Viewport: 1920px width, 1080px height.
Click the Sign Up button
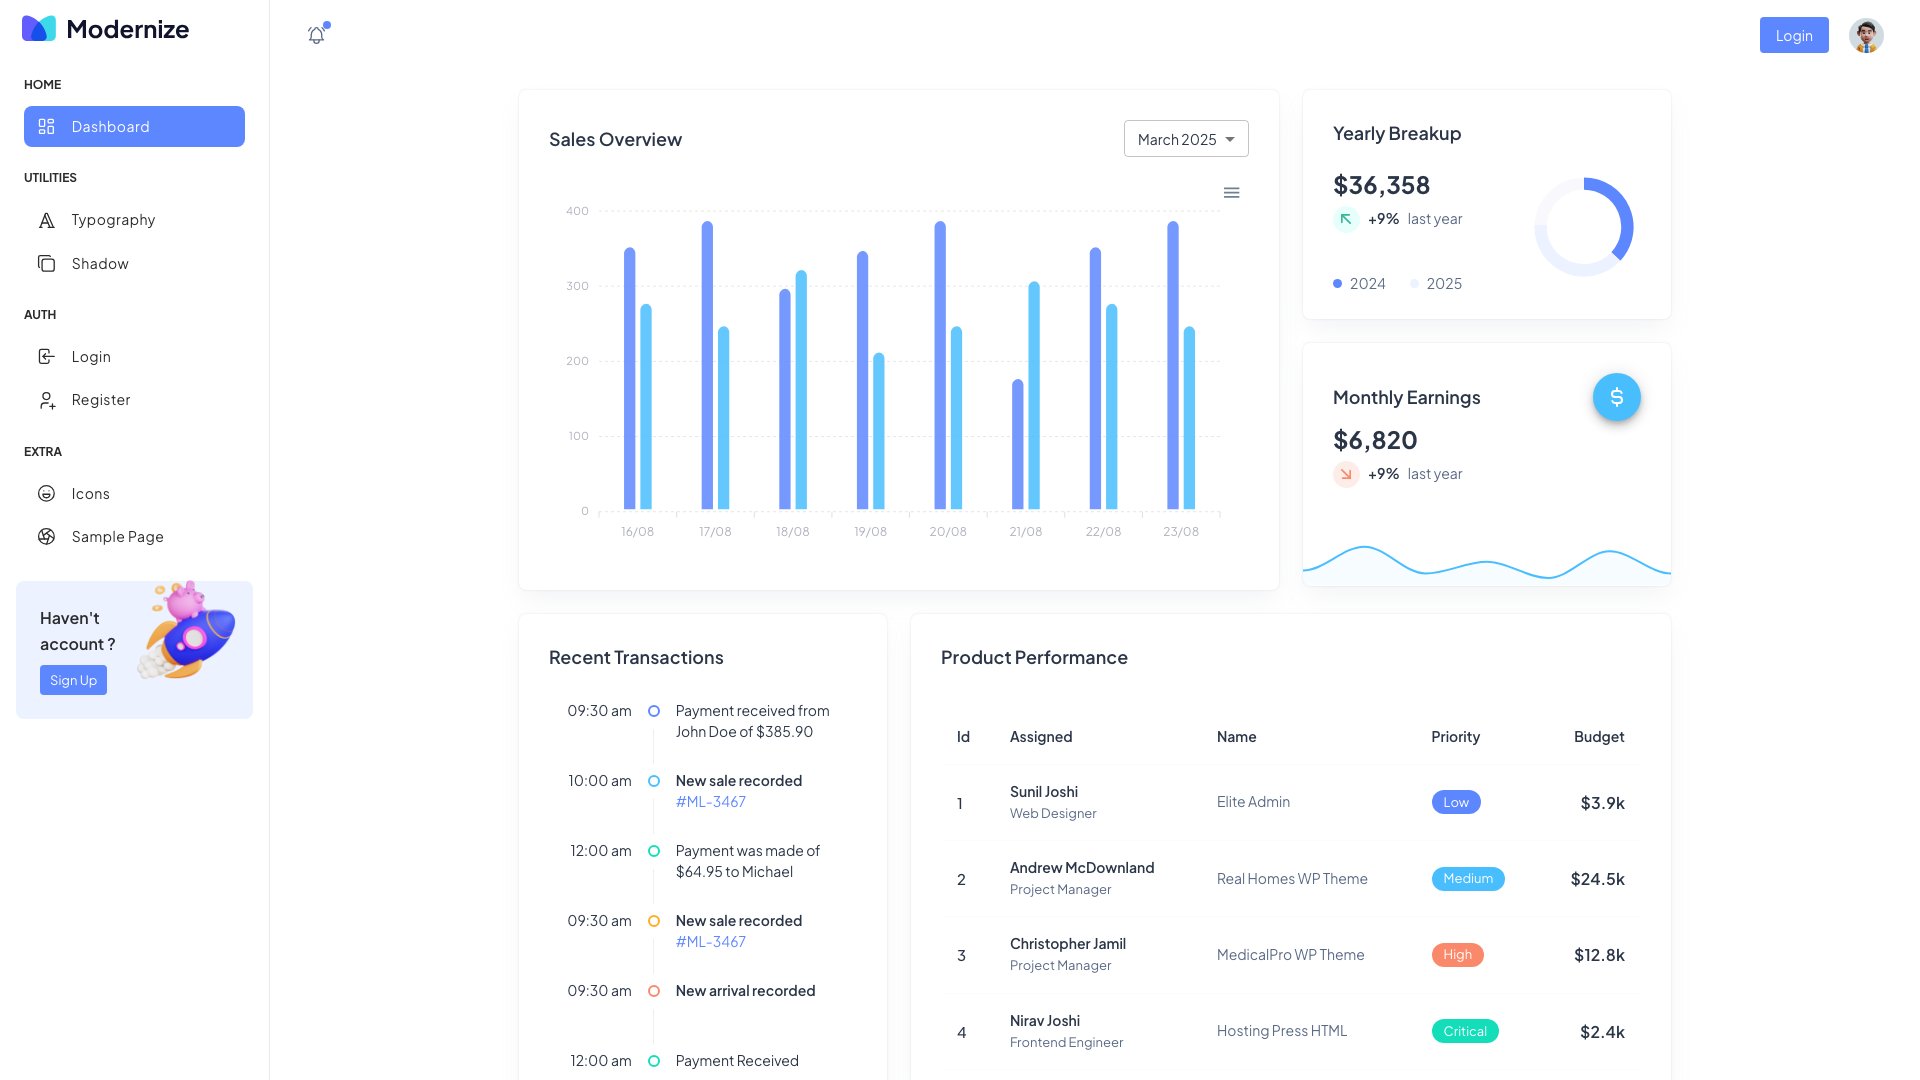(x=73, y=680)
